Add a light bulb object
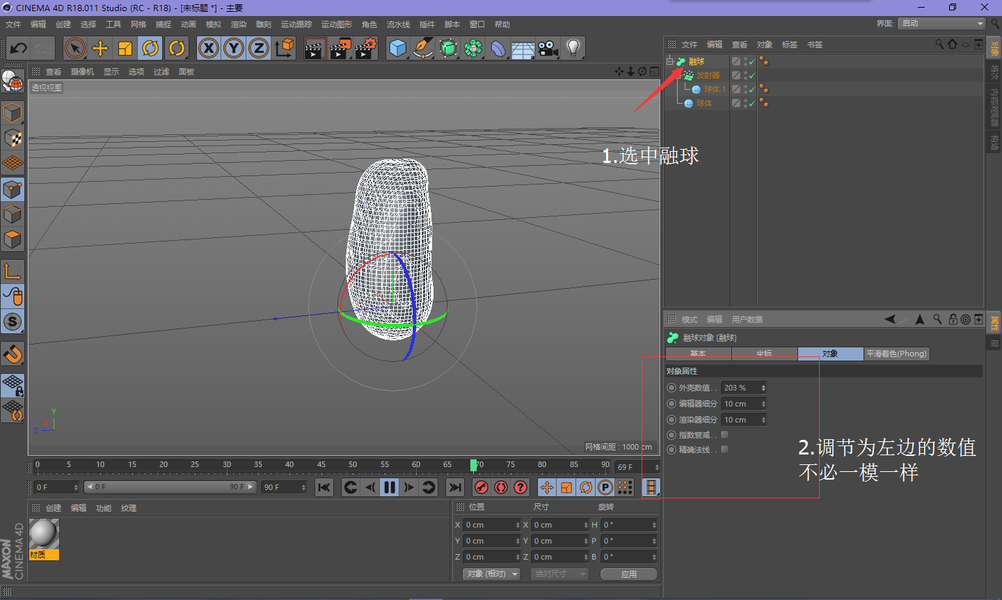The width and height of the screenshot is (1002, 600). pos(573,48)
